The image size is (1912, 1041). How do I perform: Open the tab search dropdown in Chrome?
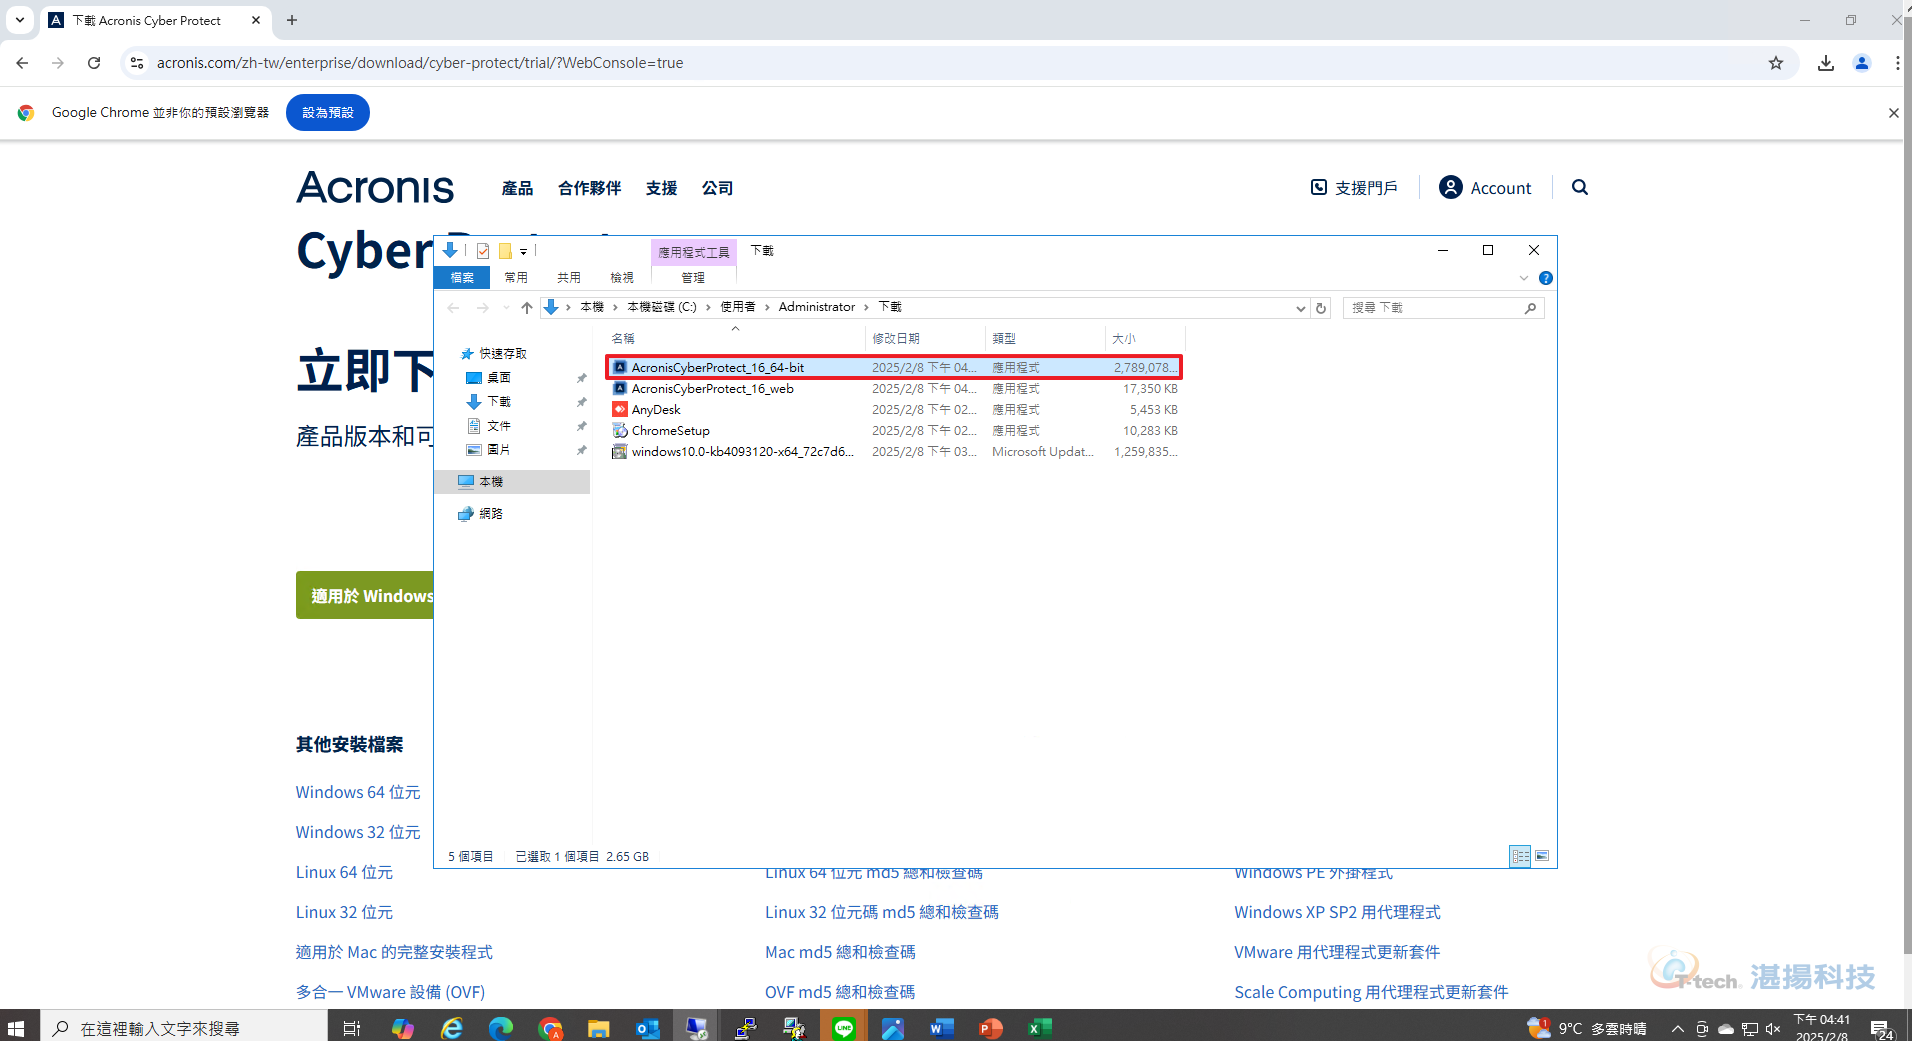19,20
